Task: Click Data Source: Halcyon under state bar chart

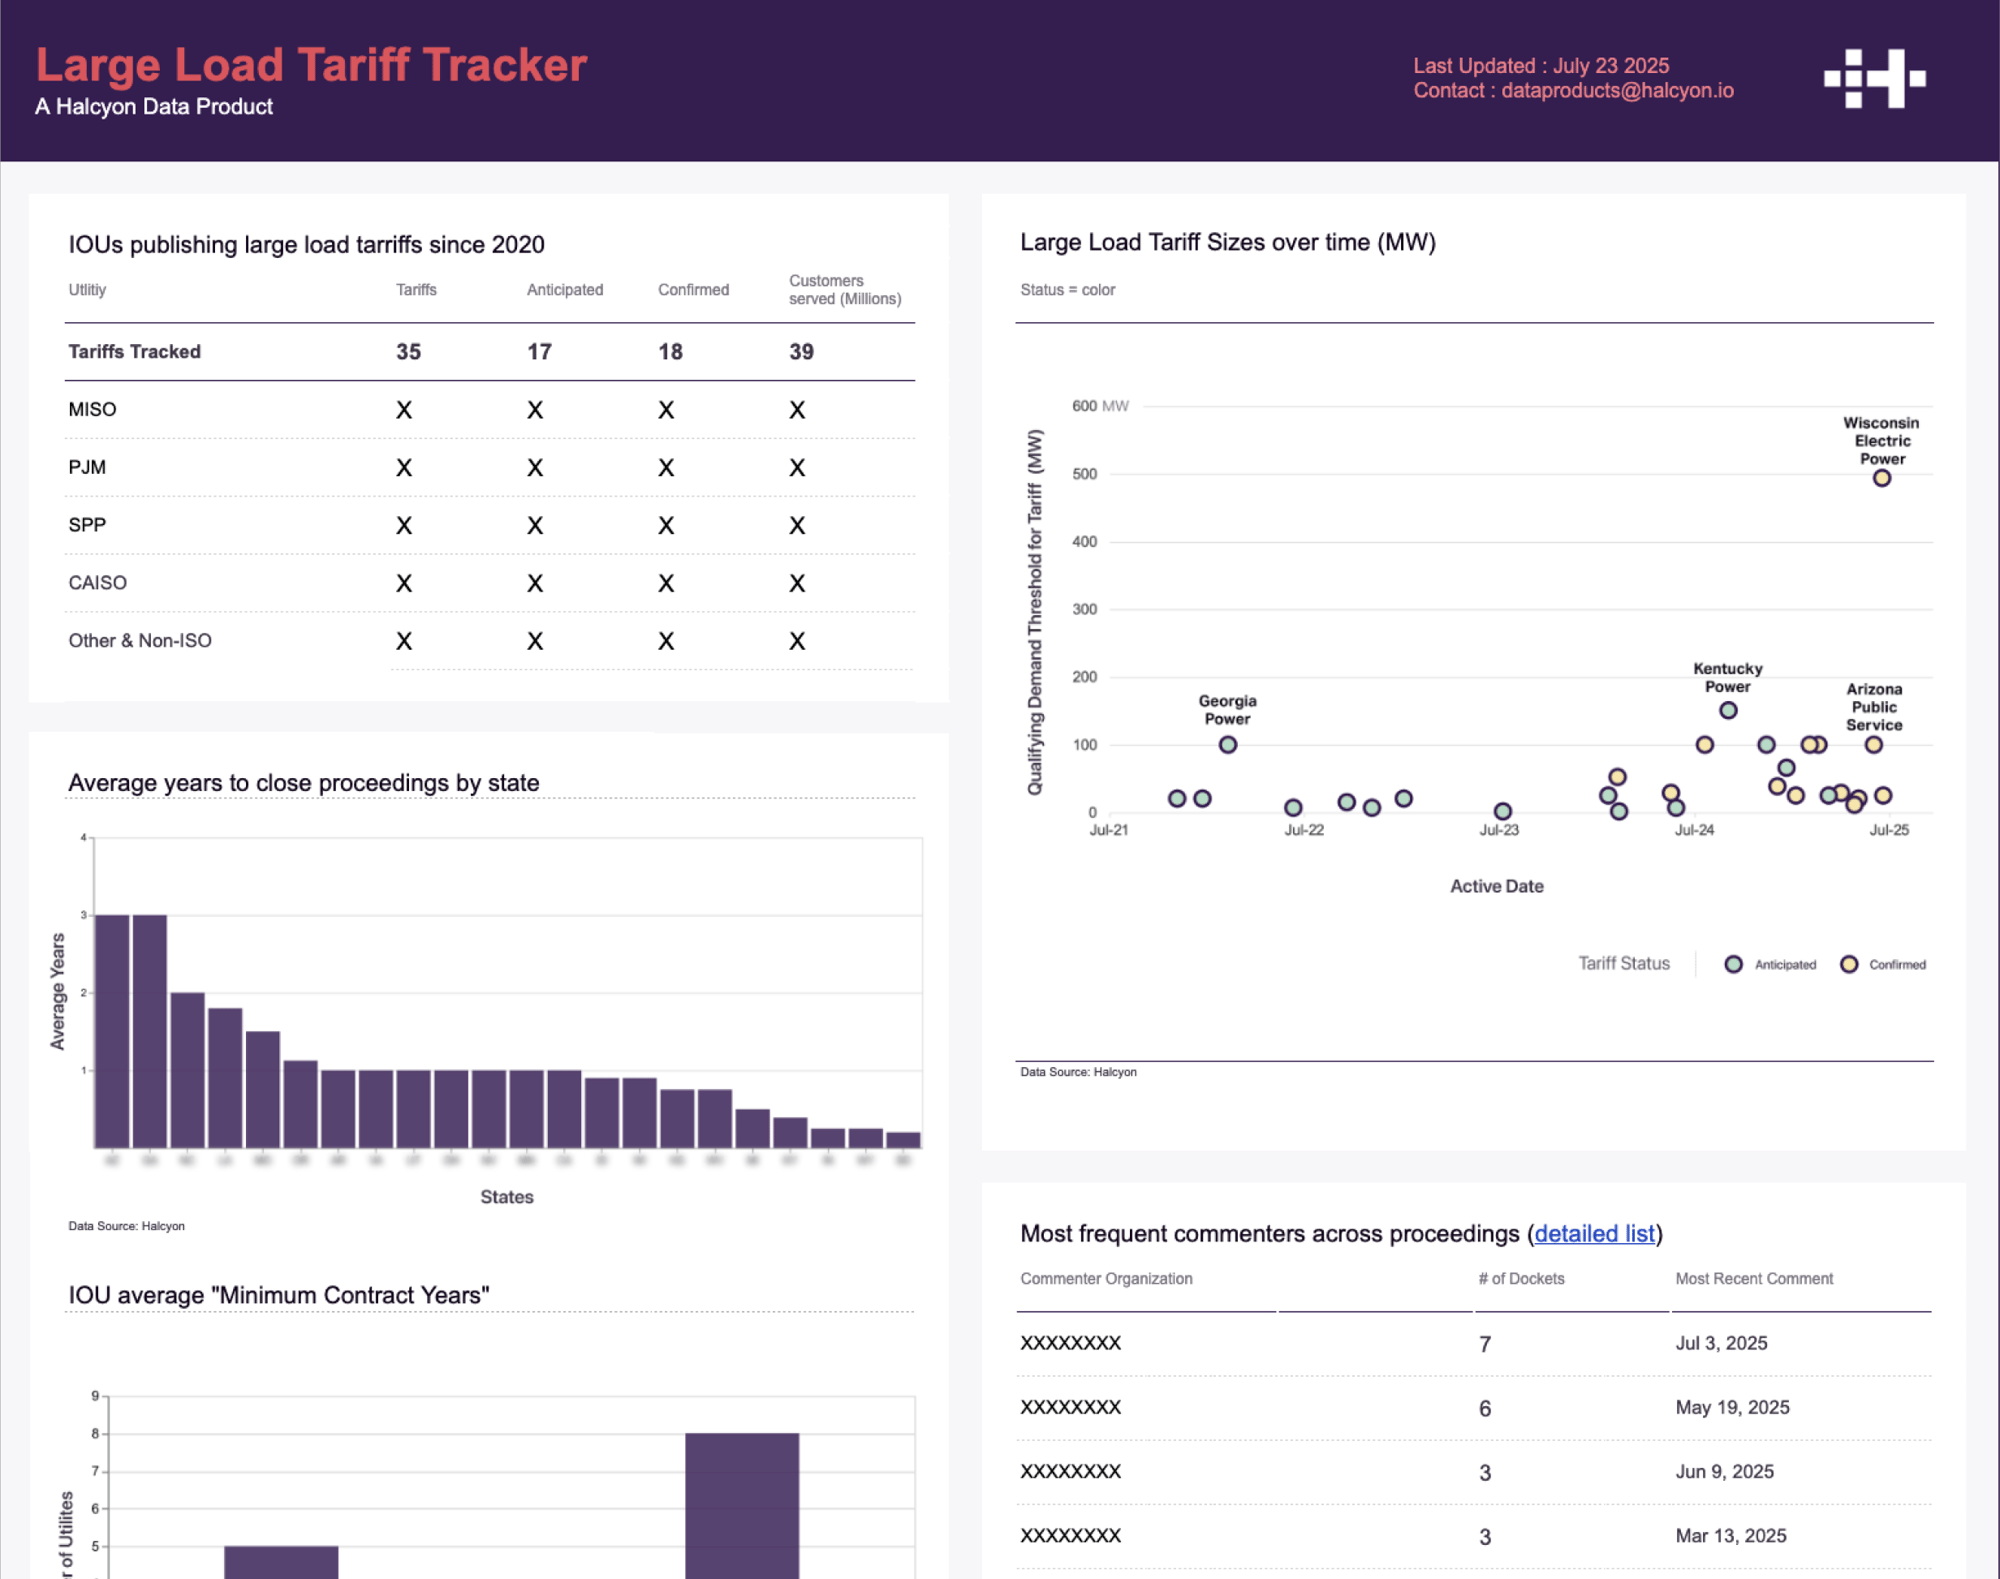Action: pyautogui.click(x=126, y=1226)
